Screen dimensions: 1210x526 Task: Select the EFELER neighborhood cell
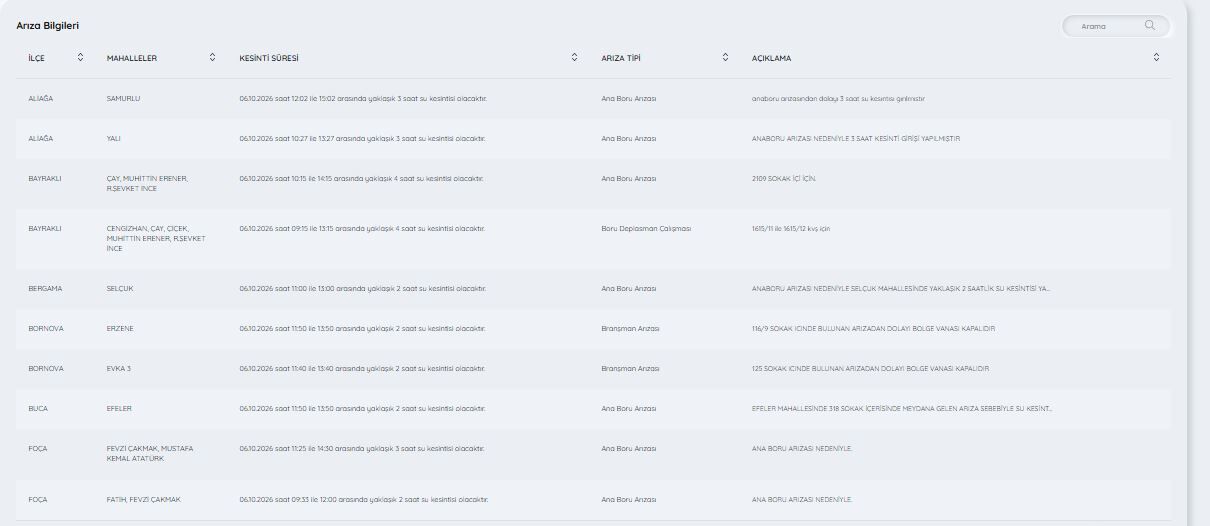(119, 409)
